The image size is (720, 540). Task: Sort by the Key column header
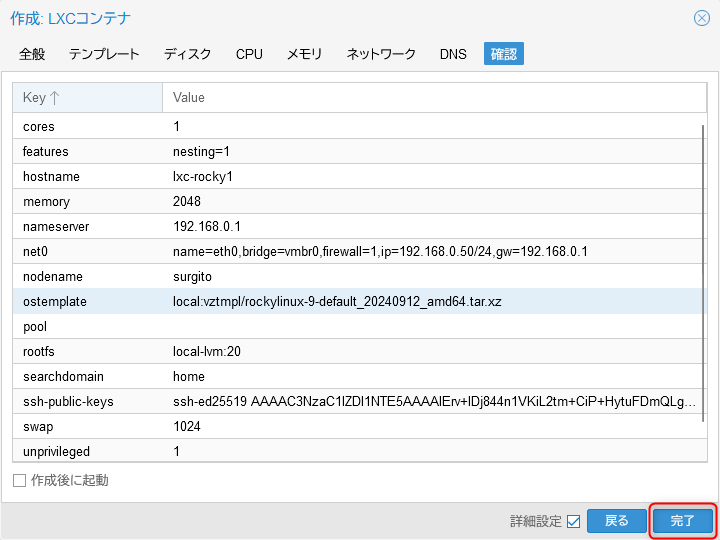87,98
